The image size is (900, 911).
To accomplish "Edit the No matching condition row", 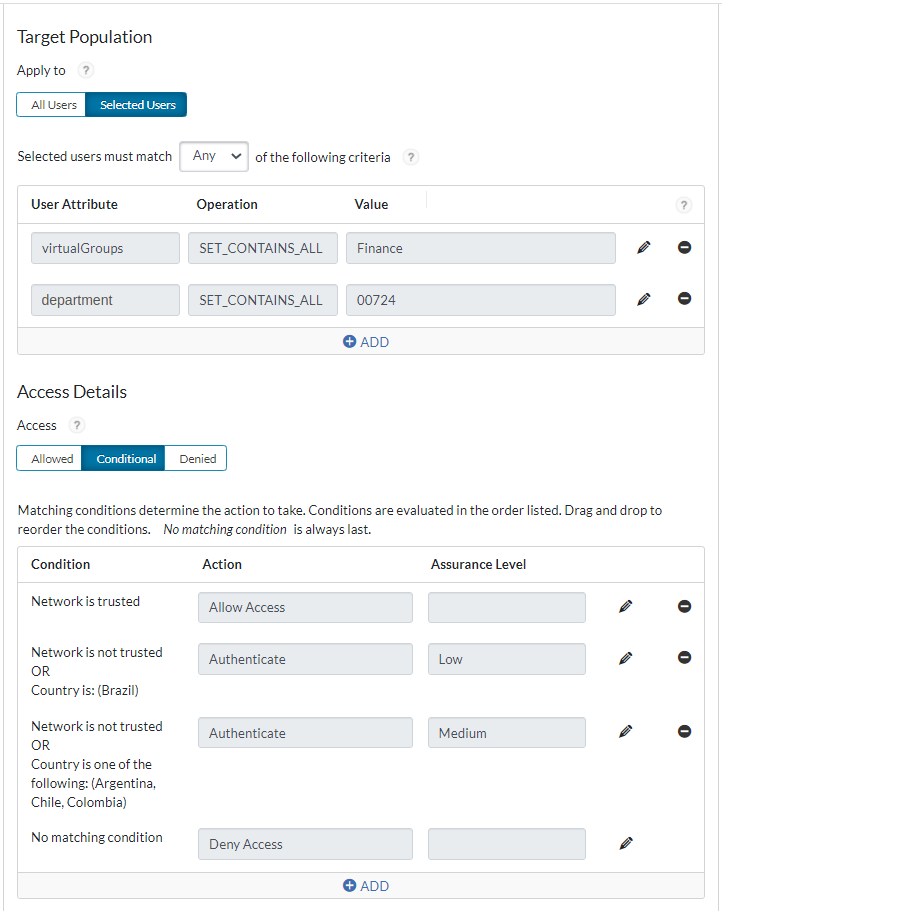I will (625, 842).
